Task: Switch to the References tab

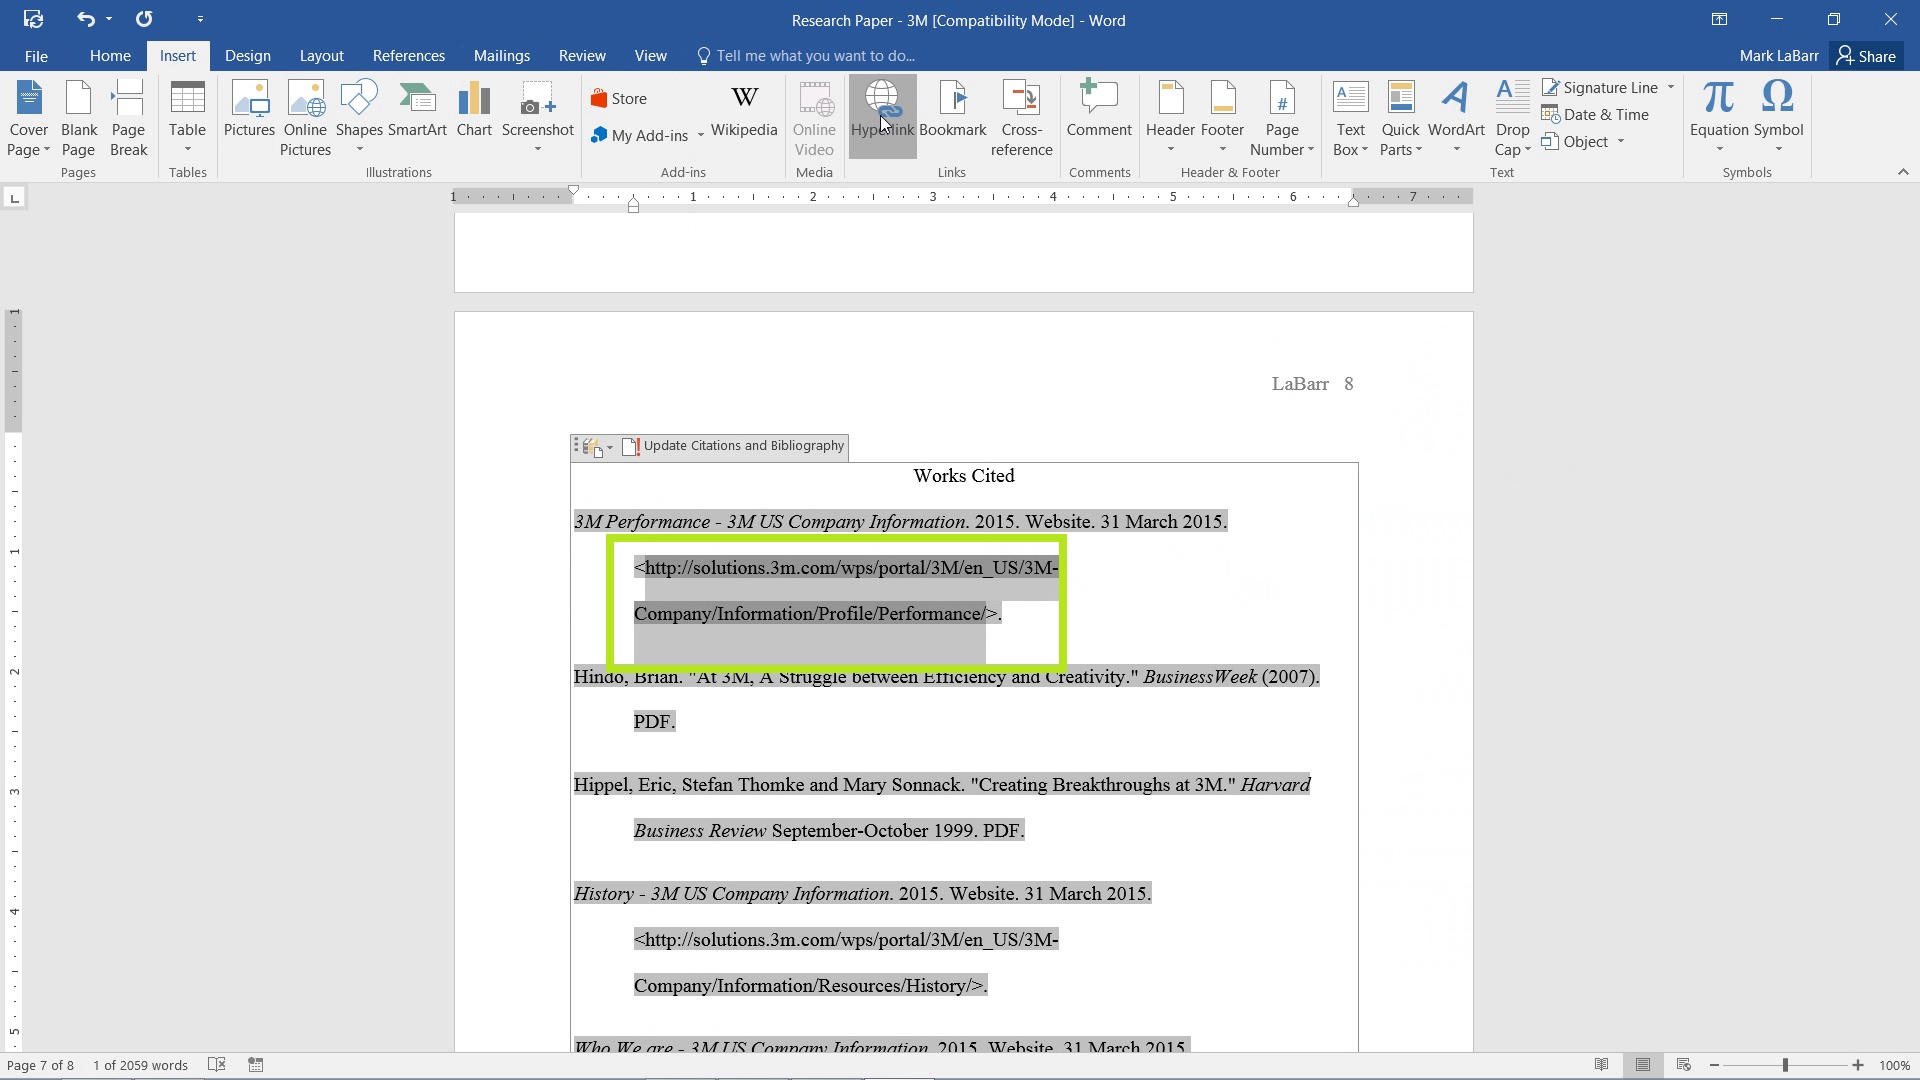Action: coord(408,56)
